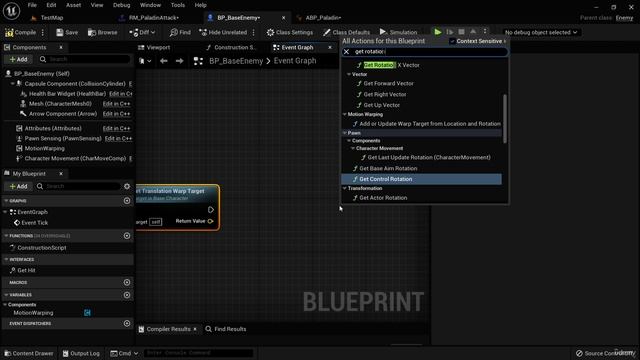This screenshot has height=360, width=640.
Task: Add a new macro with plus icon
Action: 127,282
